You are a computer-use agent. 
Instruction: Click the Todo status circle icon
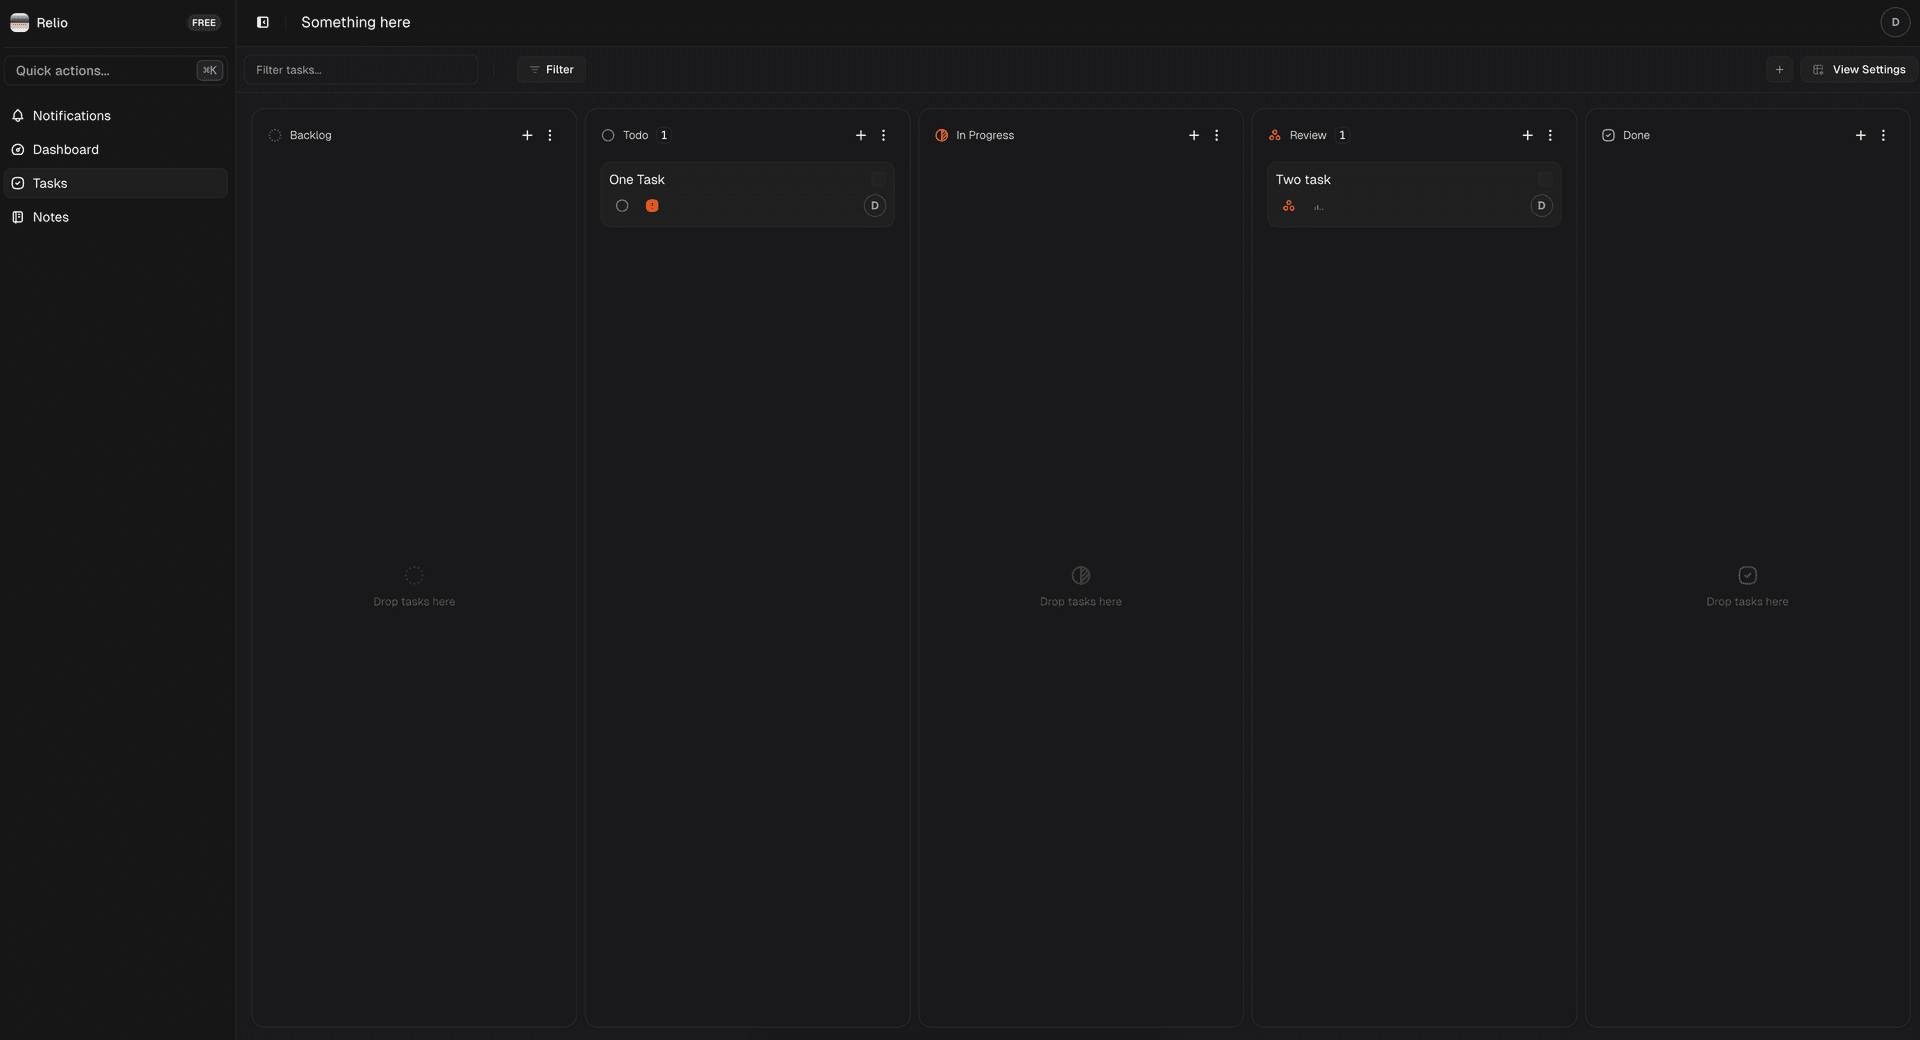[x=607, y=135]
